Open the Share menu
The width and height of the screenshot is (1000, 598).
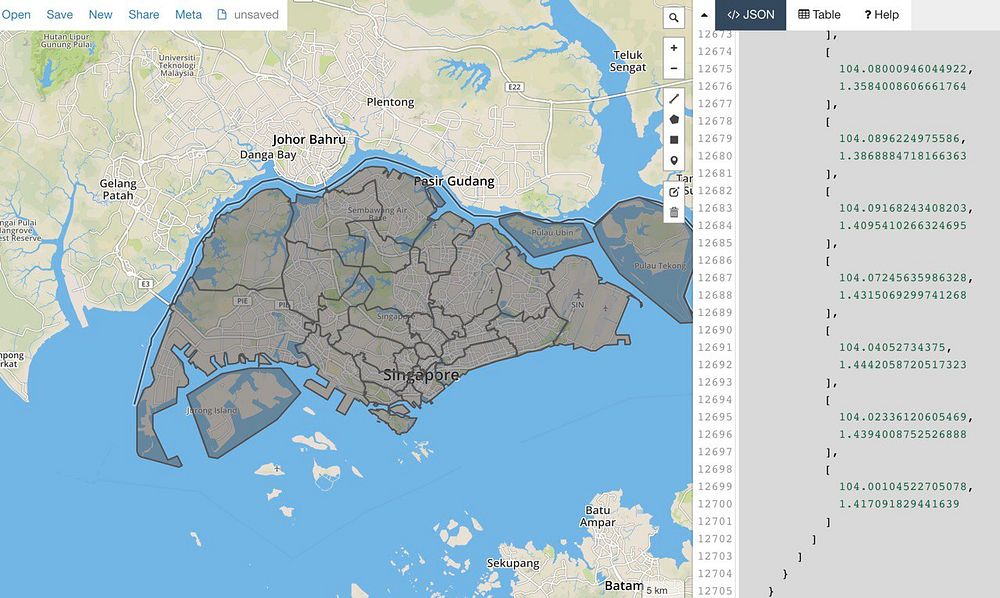[x=143, y=15]
